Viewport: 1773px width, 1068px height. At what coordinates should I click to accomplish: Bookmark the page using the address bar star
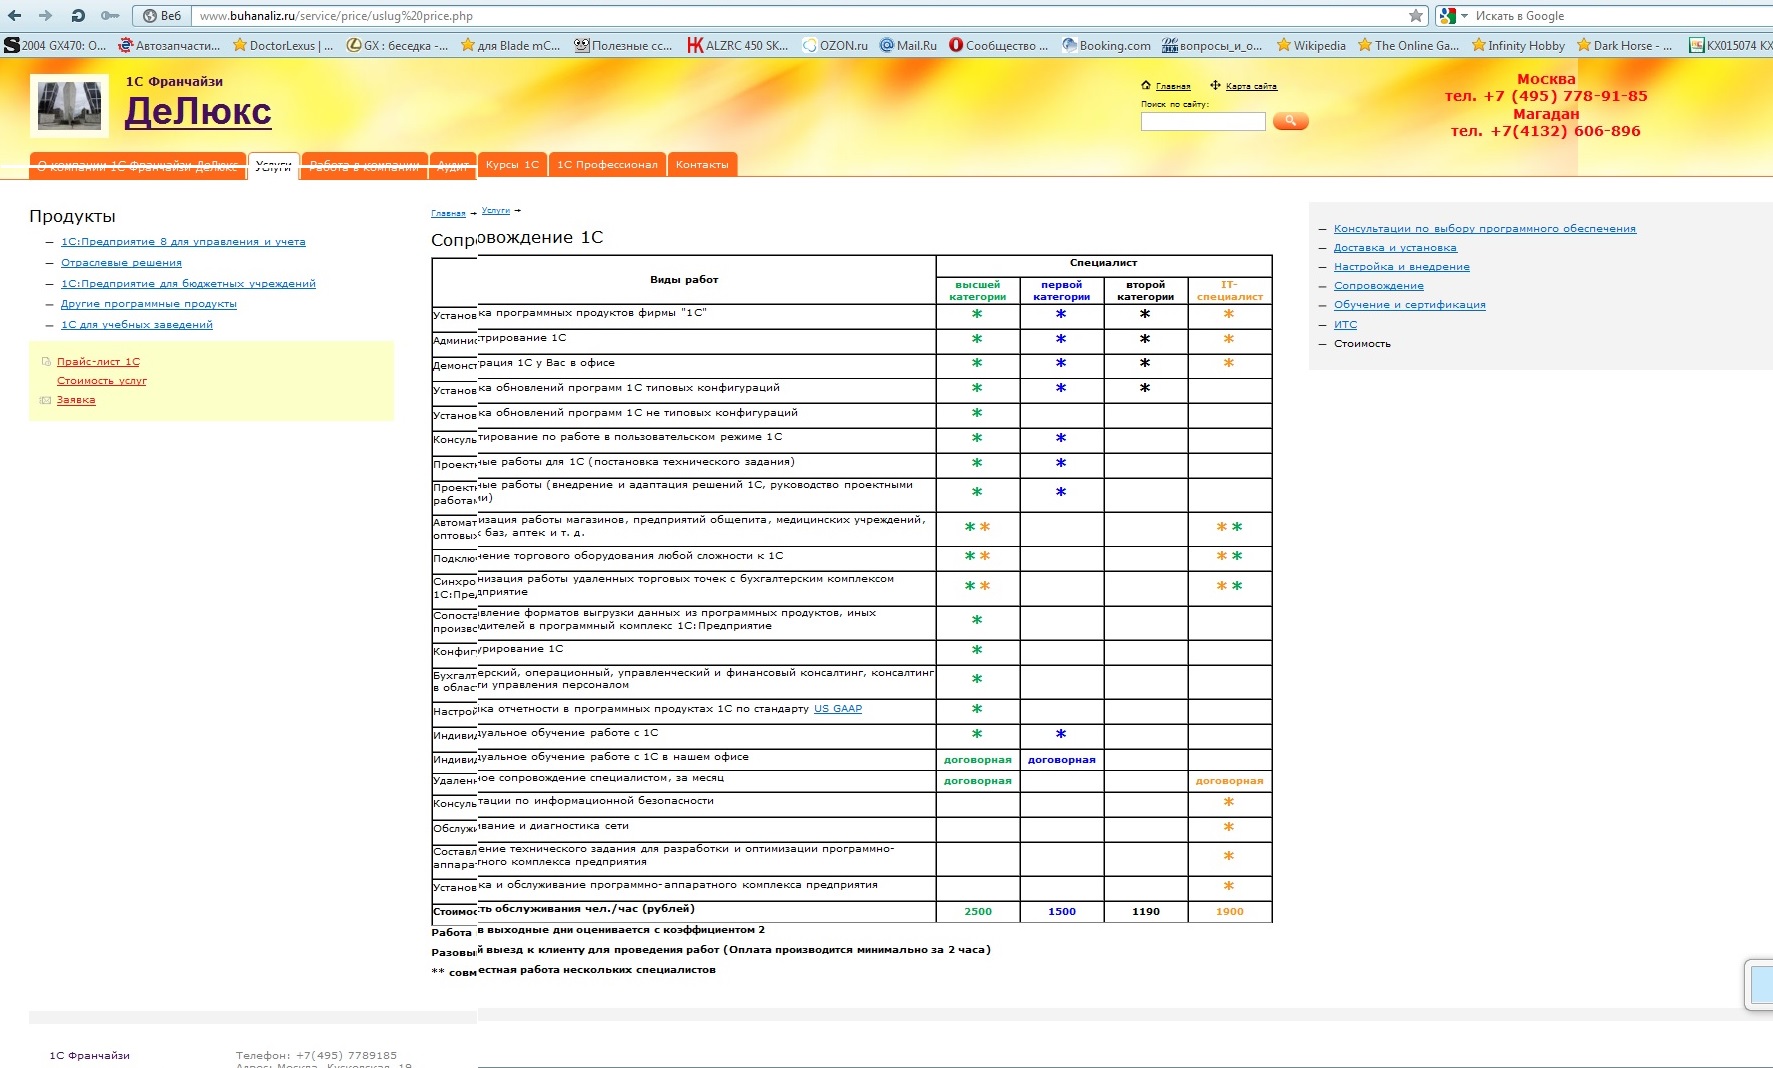1415,16
